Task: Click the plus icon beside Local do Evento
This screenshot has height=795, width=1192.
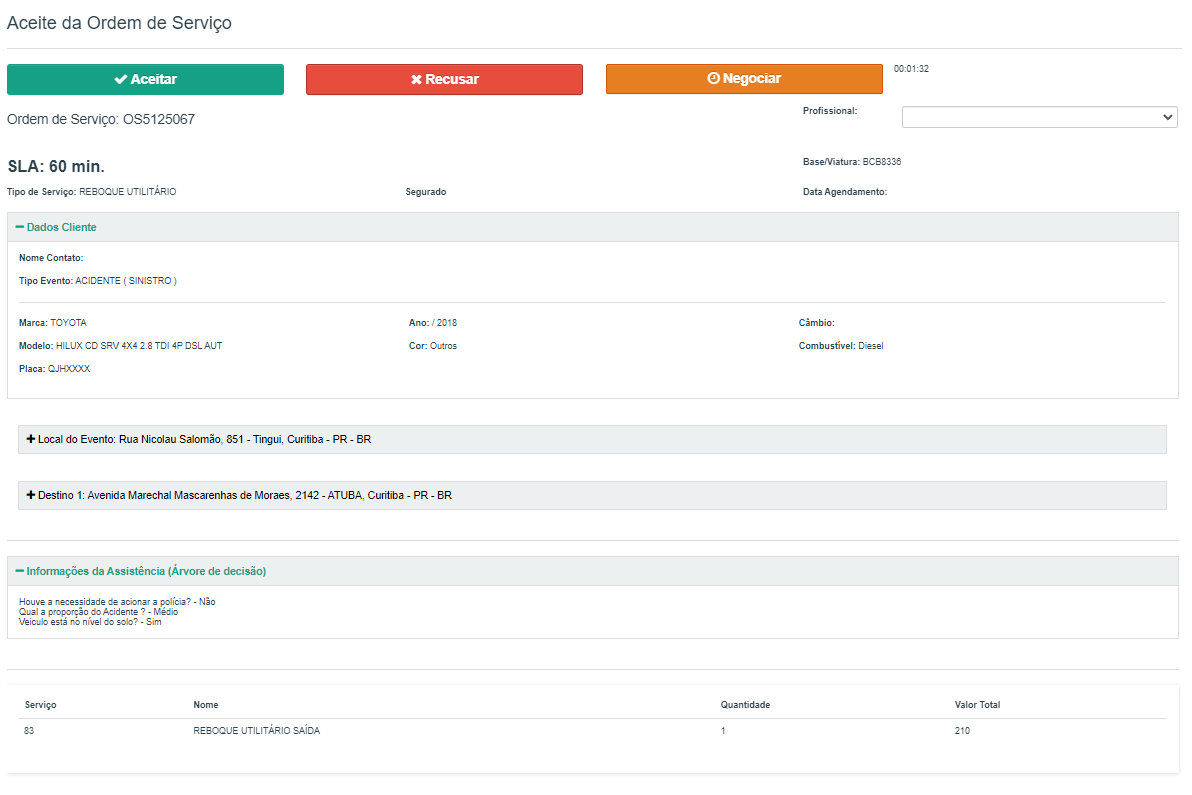Action: (31, 440)
